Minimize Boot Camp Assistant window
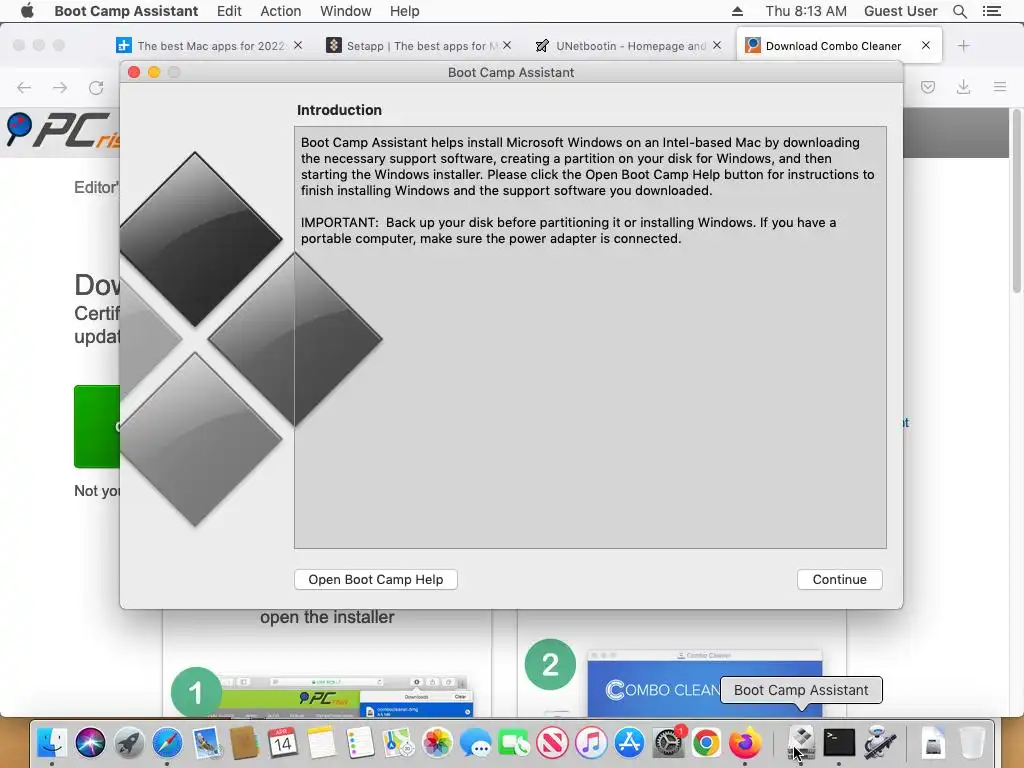The image size is (1024, 768). [154, 72]
